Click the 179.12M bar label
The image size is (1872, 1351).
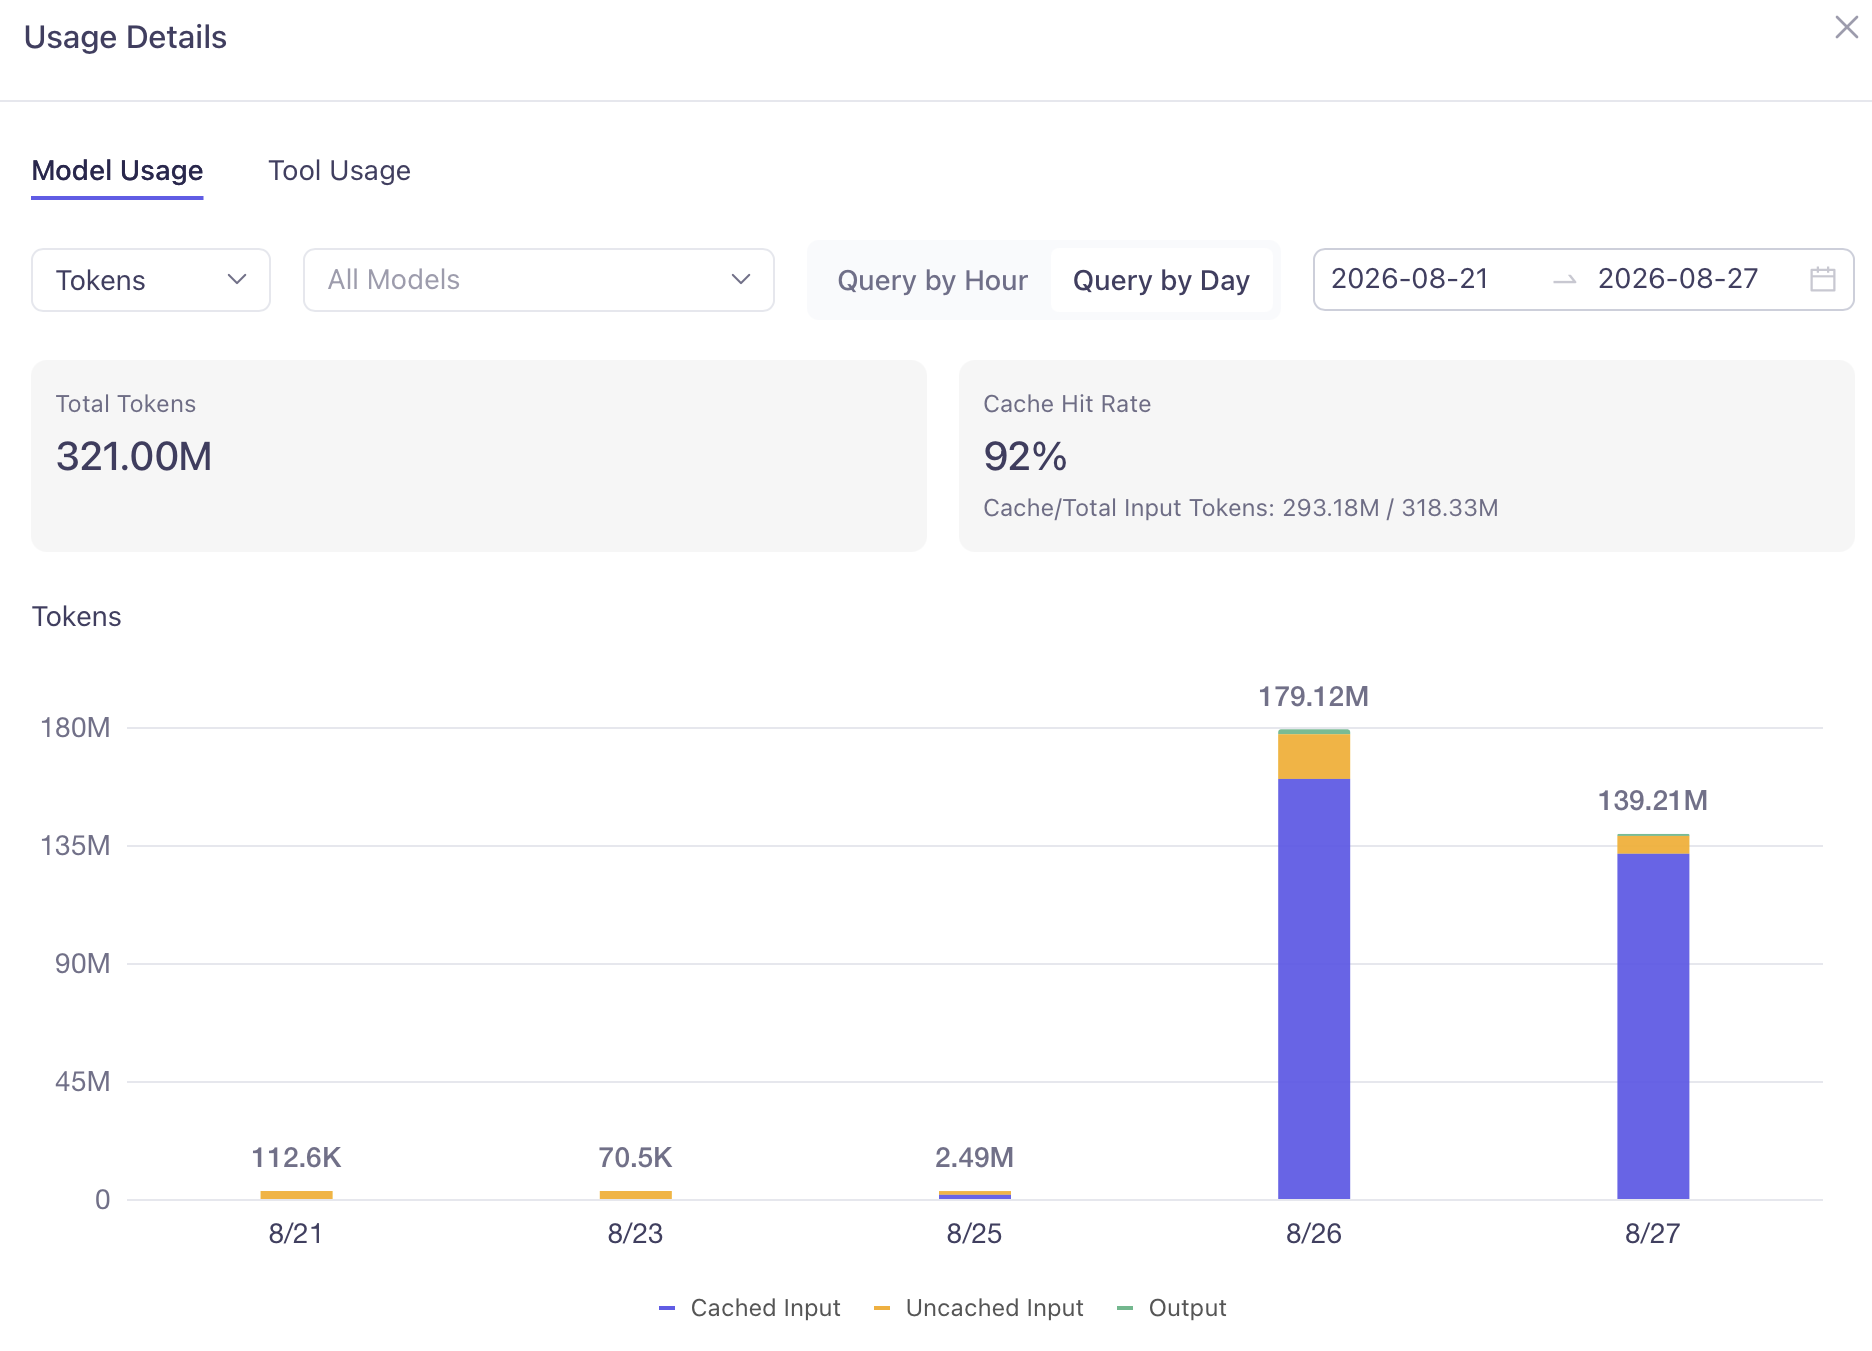[1314, 697]
